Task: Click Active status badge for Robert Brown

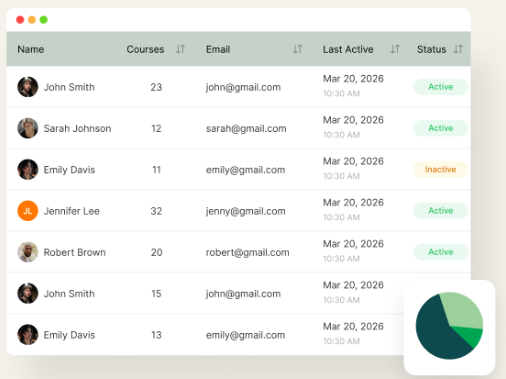Action: (x=441, y=252)
